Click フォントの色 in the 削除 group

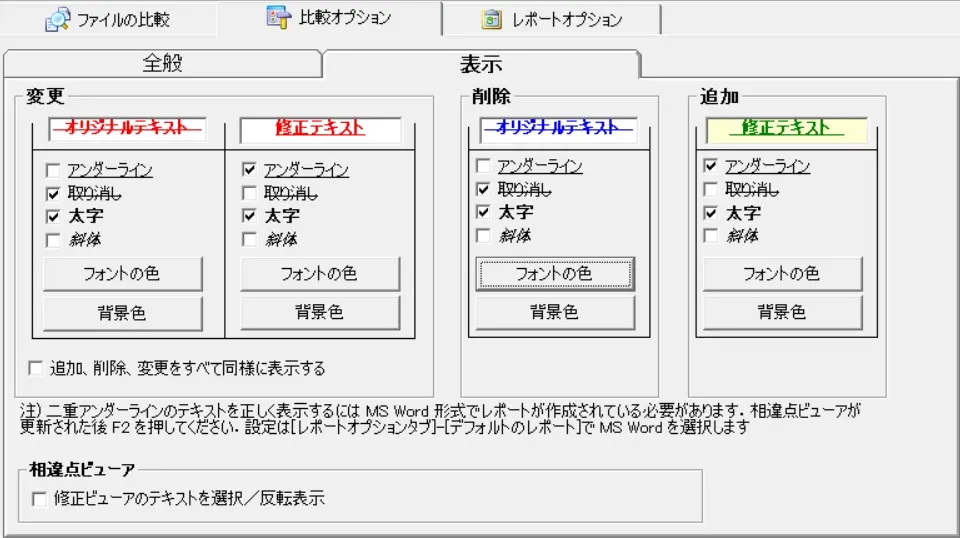pos(555,274)
